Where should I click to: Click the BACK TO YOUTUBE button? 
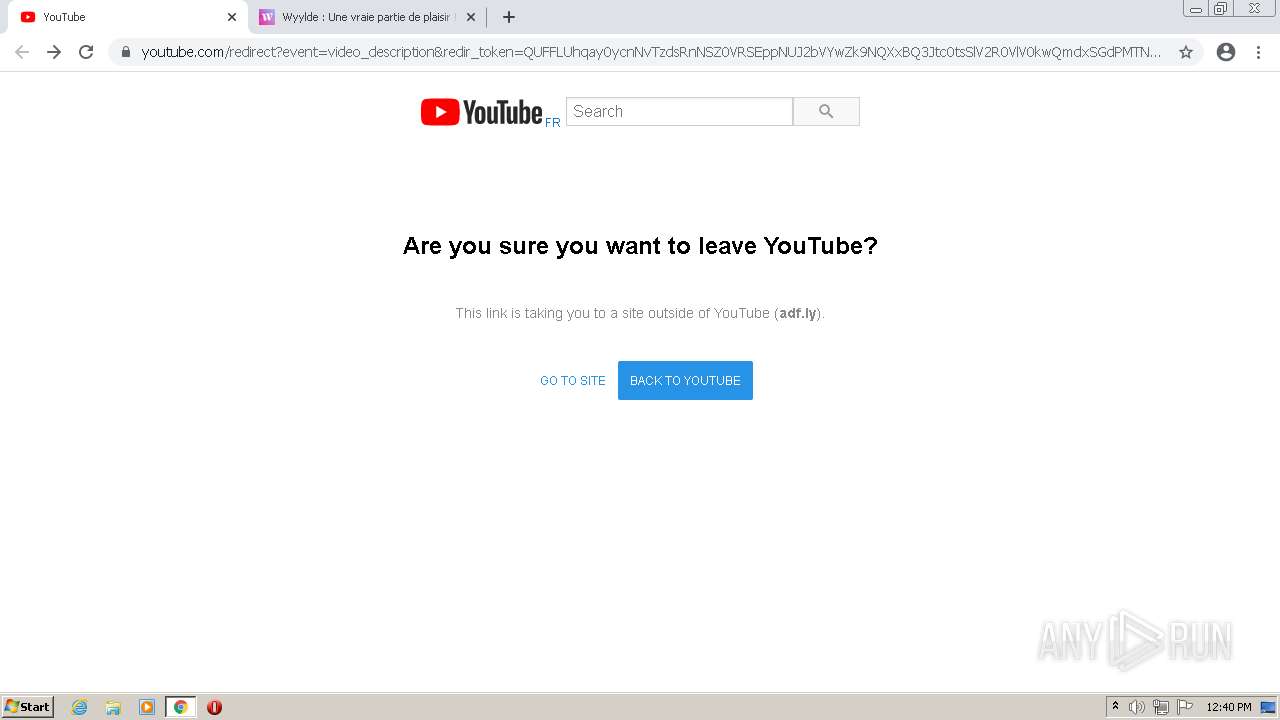click(x=685, y=381)
